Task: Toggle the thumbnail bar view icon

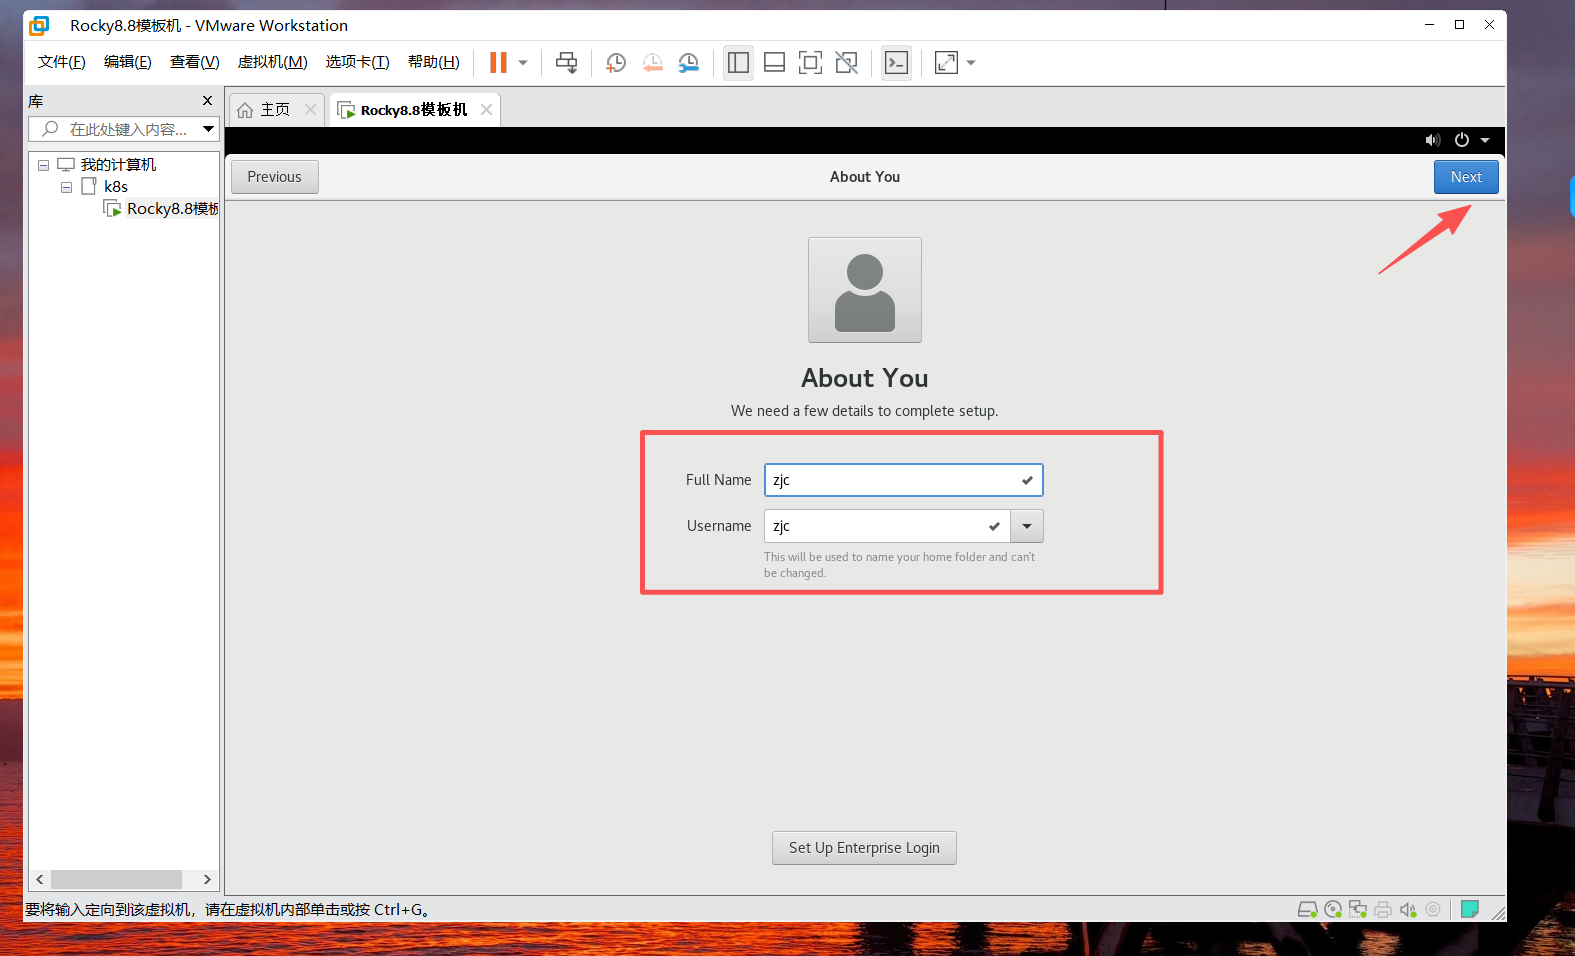Action: pyautogui.click(x=774, y=63)
